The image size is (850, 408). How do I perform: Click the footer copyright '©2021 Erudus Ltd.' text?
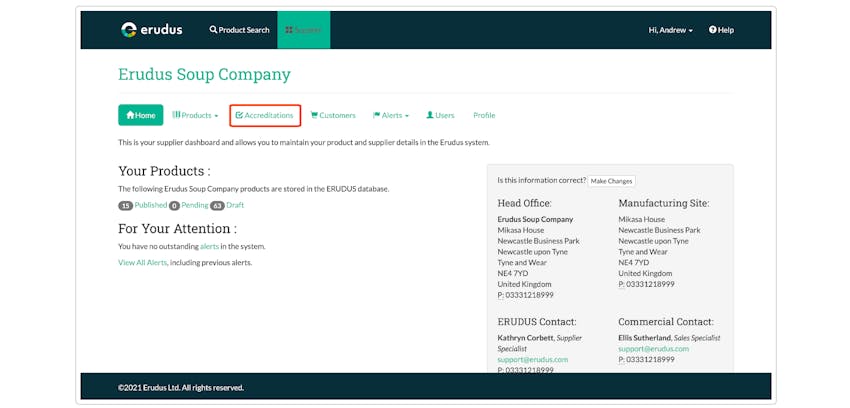(181, 388)
